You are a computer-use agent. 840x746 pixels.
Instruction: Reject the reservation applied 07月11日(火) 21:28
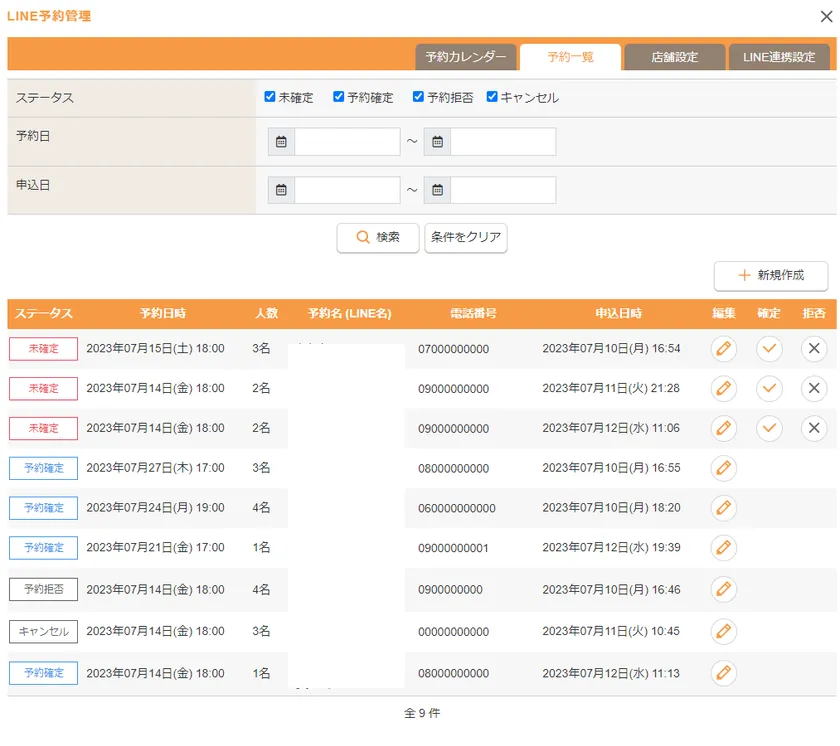(x=813, y=388)
